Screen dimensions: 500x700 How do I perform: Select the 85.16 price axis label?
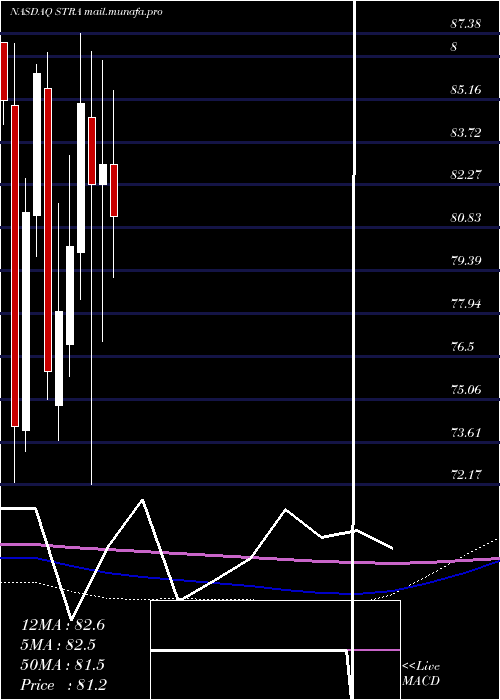(x=466, y=90)
